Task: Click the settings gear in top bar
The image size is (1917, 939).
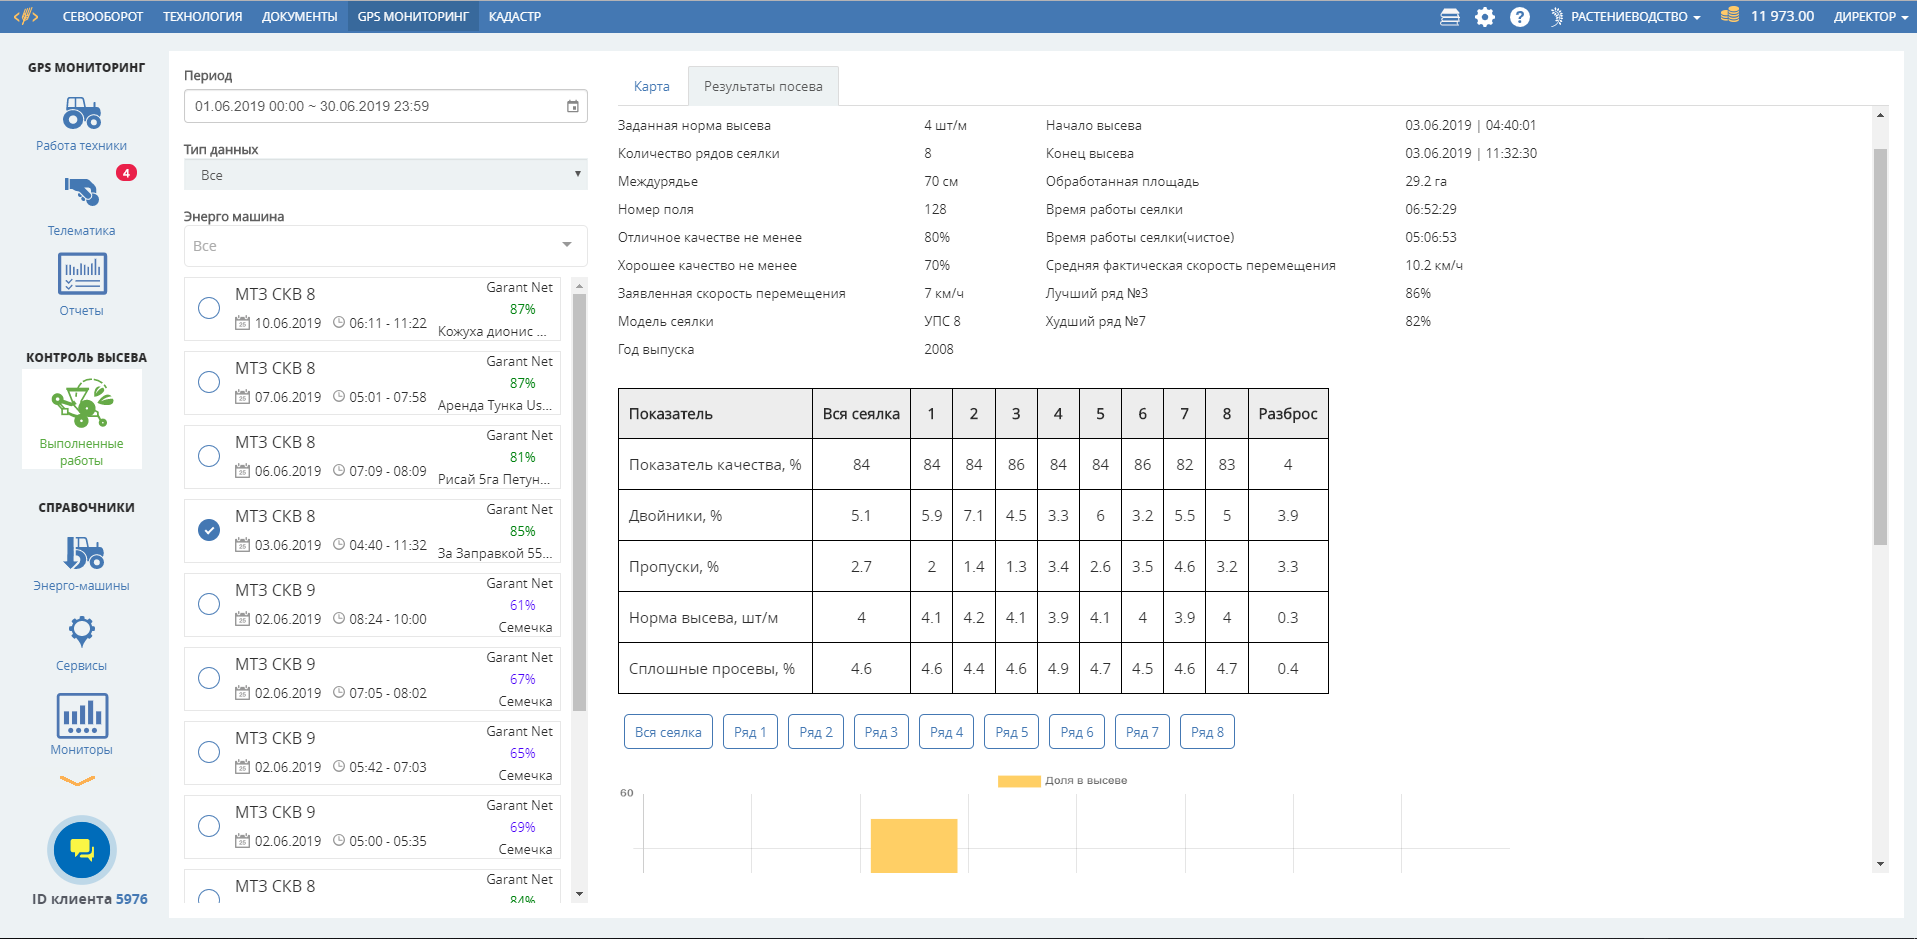Action: [x=1485, y=17]
